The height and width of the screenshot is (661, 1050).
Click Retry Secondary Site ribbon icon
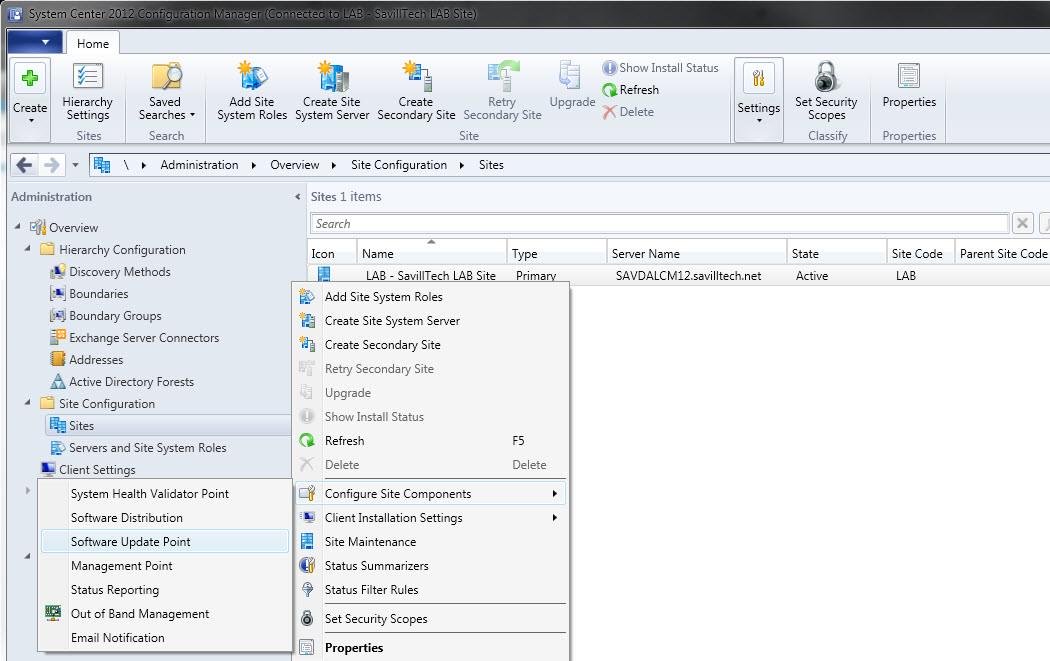coord(502,76)
